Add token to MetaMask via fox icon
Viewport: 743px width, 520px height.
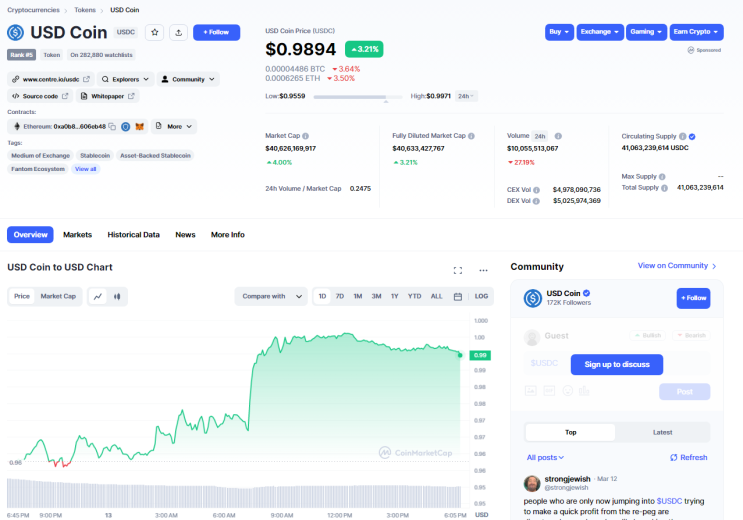pyautogui.click(x=139, y=127)
